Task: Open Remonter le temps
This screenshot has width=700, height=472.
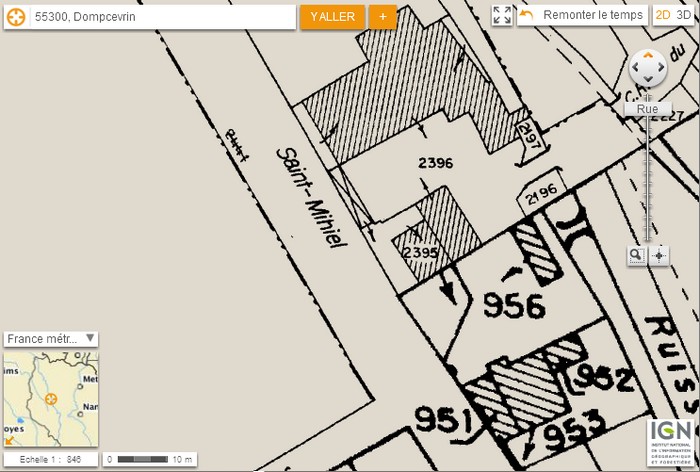Action: (582, 16)
